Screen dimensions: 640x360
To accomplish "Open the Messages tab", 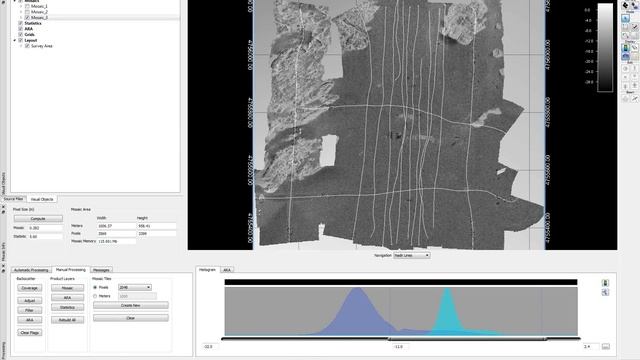I will click(x=101, y=270).
